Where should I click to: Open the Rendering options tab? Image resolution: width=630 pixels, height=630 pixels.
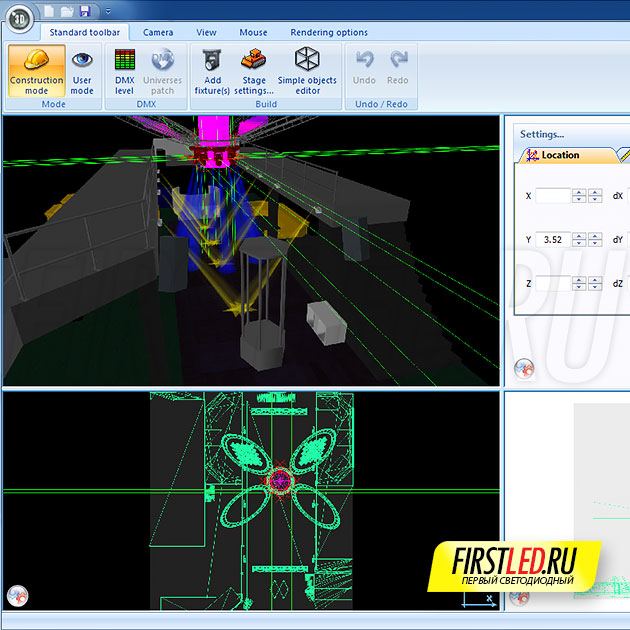click(x=329, y=32)
